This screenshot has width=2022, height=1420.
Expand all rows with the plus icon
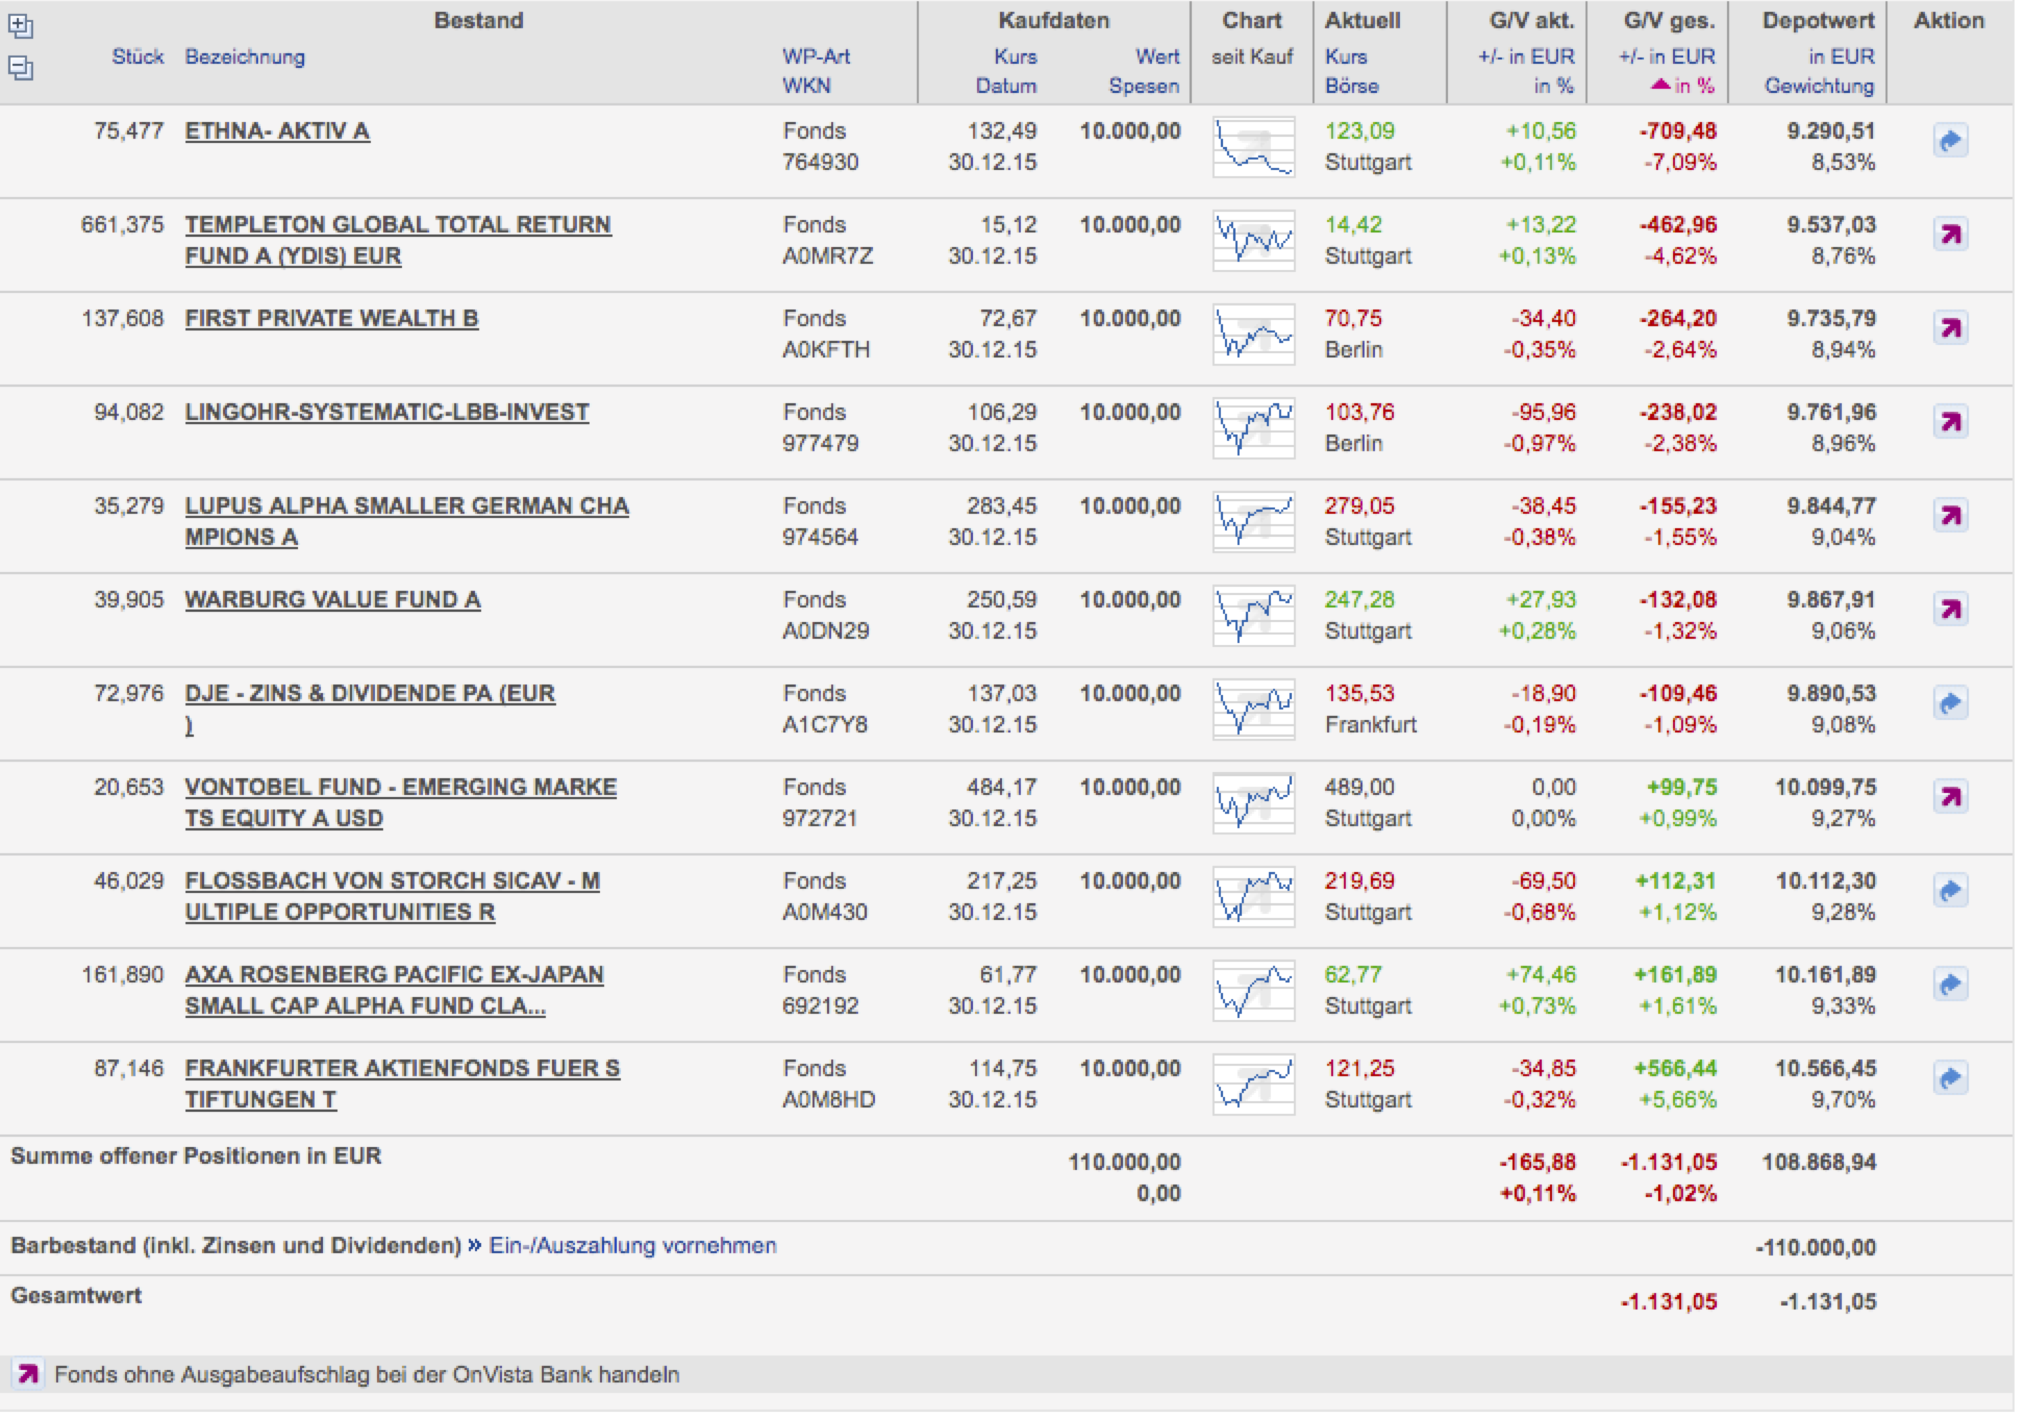(21, 26)
